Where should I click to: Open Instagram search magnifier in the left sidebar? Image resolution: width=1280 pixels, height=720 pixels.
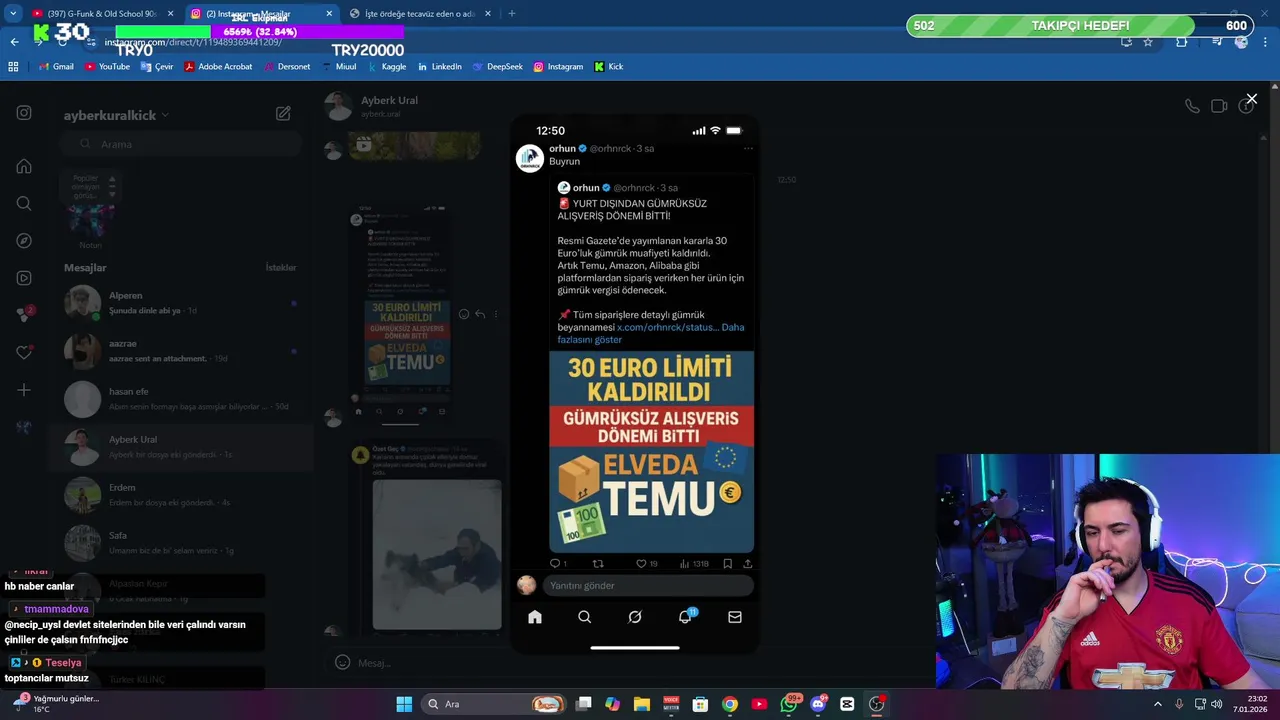click(x=24, y=203)
